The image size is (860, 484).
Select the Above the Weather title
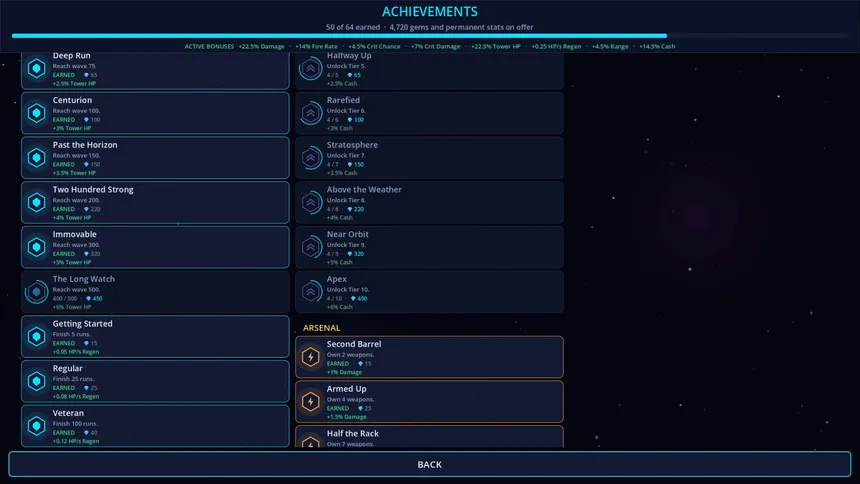coord(364,190)
